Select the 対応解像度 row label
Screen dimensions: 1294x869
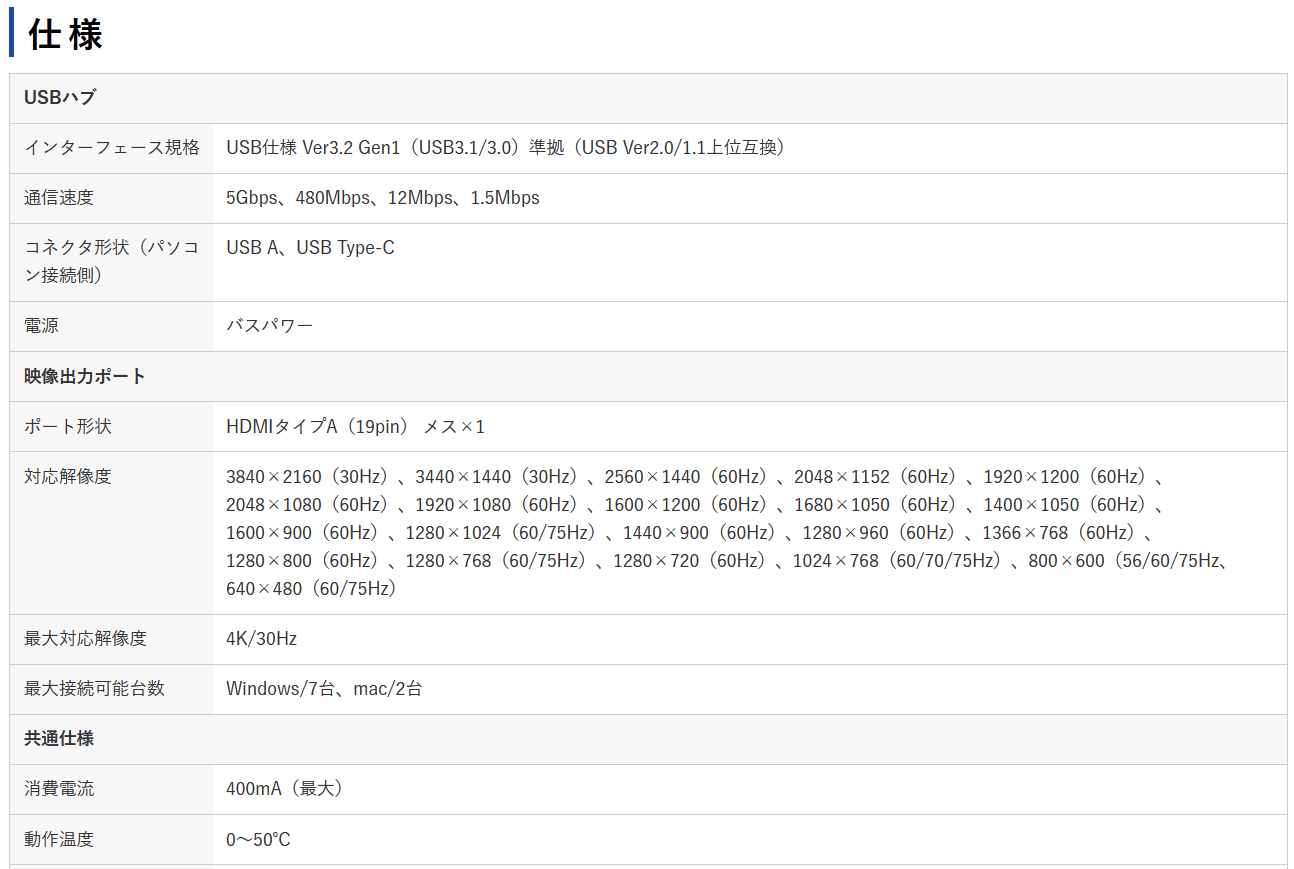(x=68, y=476)
